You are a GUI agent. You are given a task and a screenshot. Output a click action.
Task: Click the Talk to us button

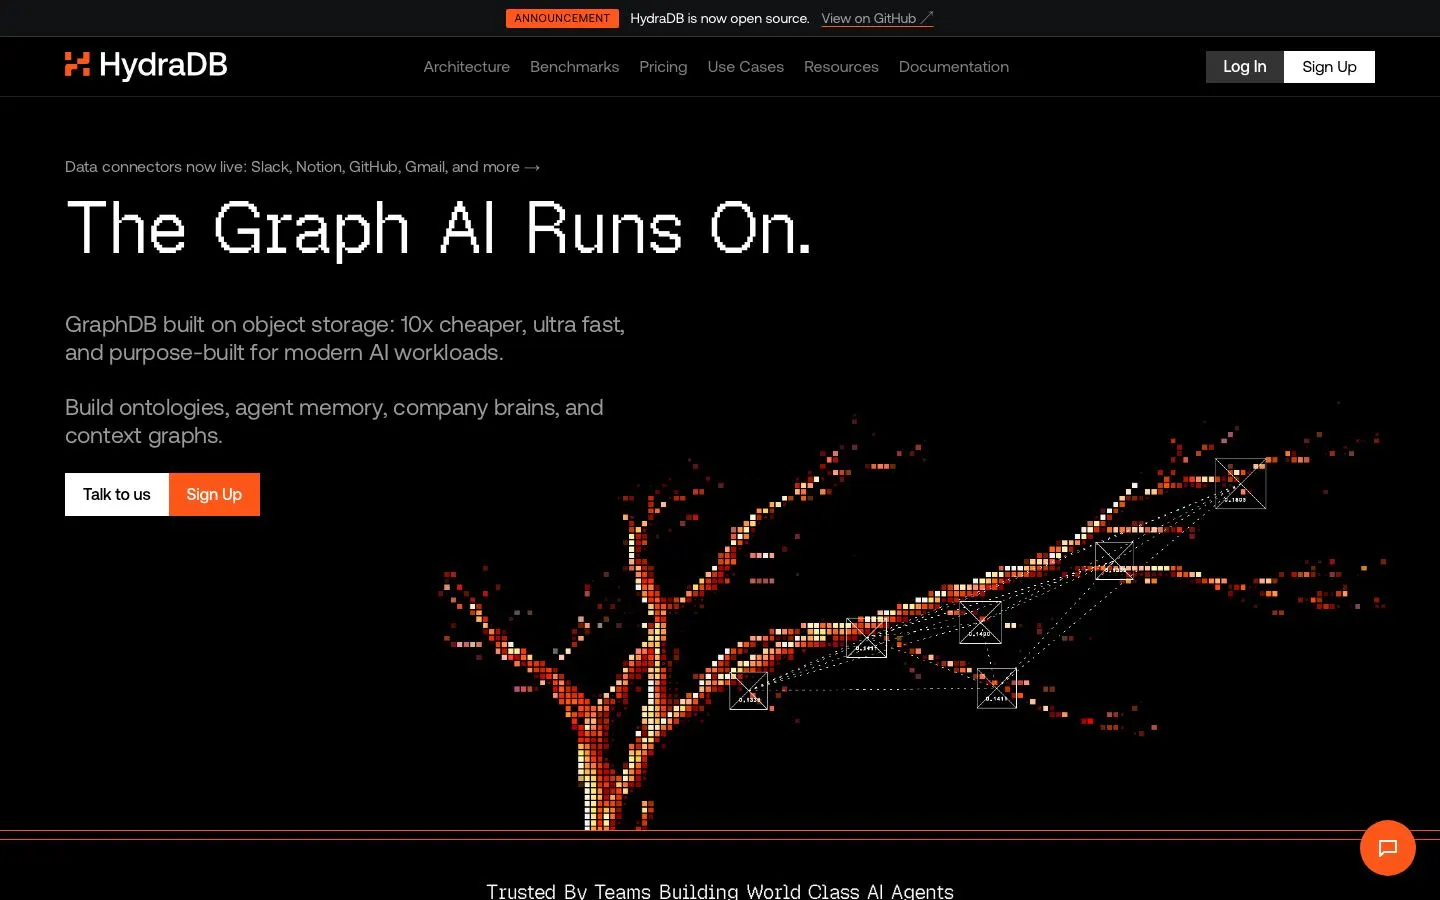tap(117, 494)
